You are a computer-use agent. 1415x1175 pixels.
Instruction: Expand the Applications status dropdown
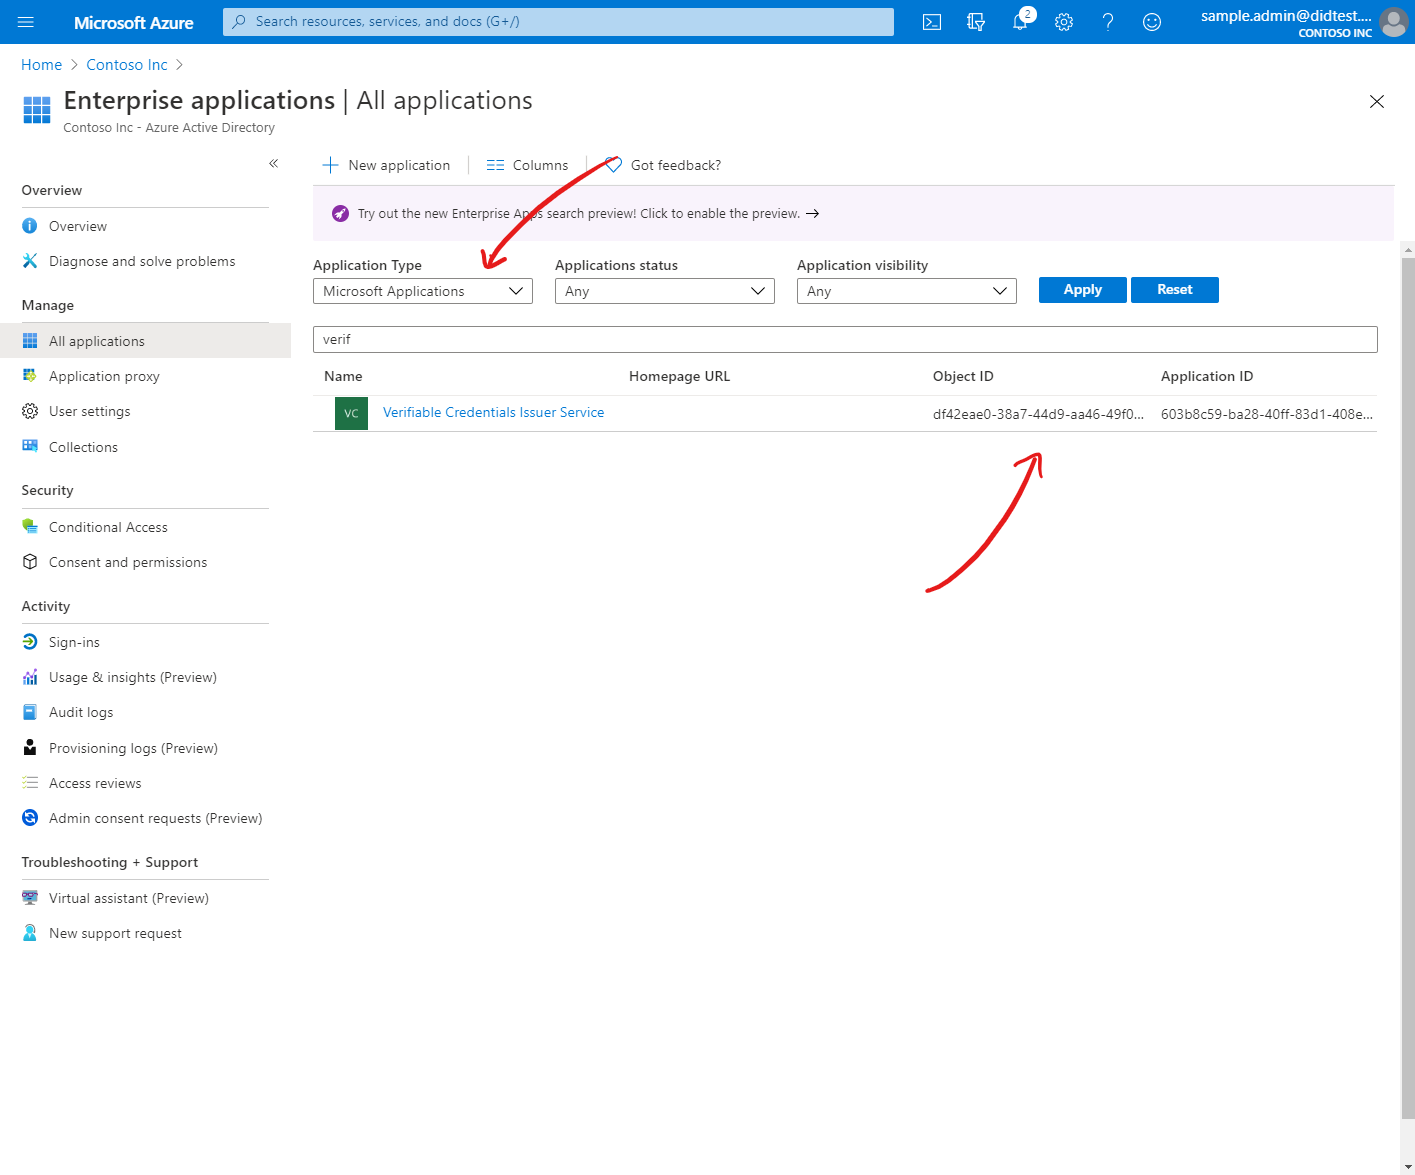[665, 291]
